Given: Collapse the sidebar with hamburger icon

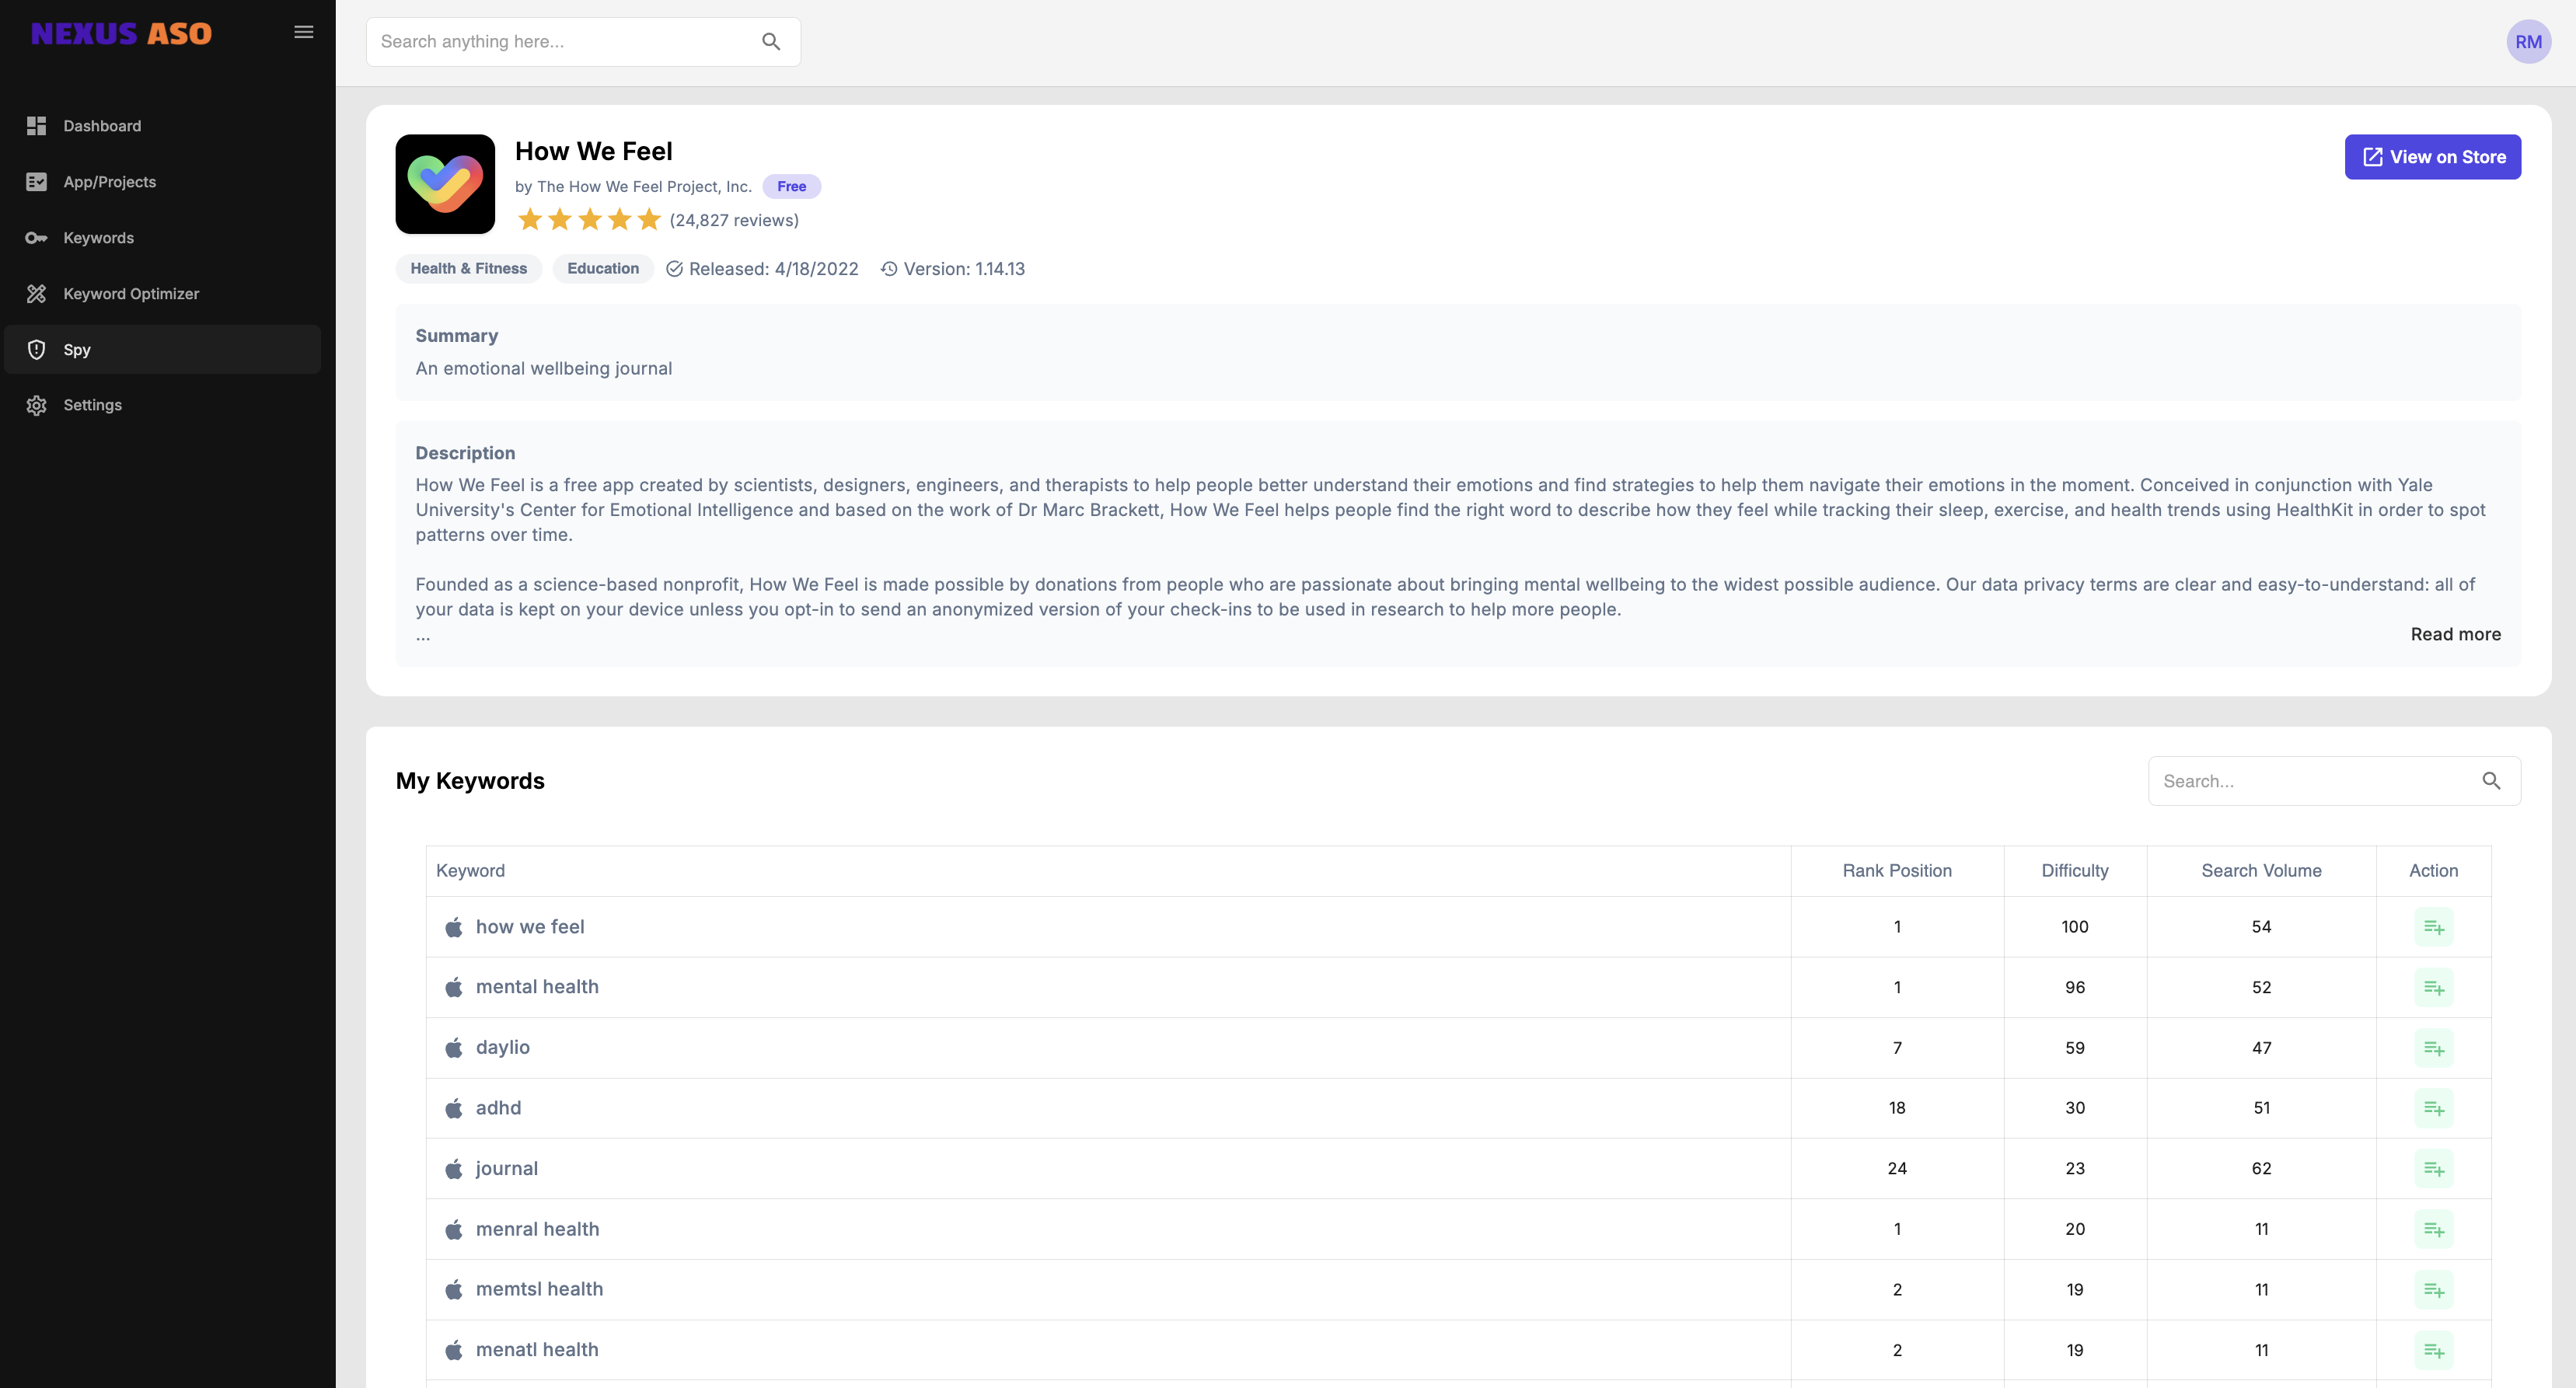Looking at the screenshot, I should pos(303,32).
